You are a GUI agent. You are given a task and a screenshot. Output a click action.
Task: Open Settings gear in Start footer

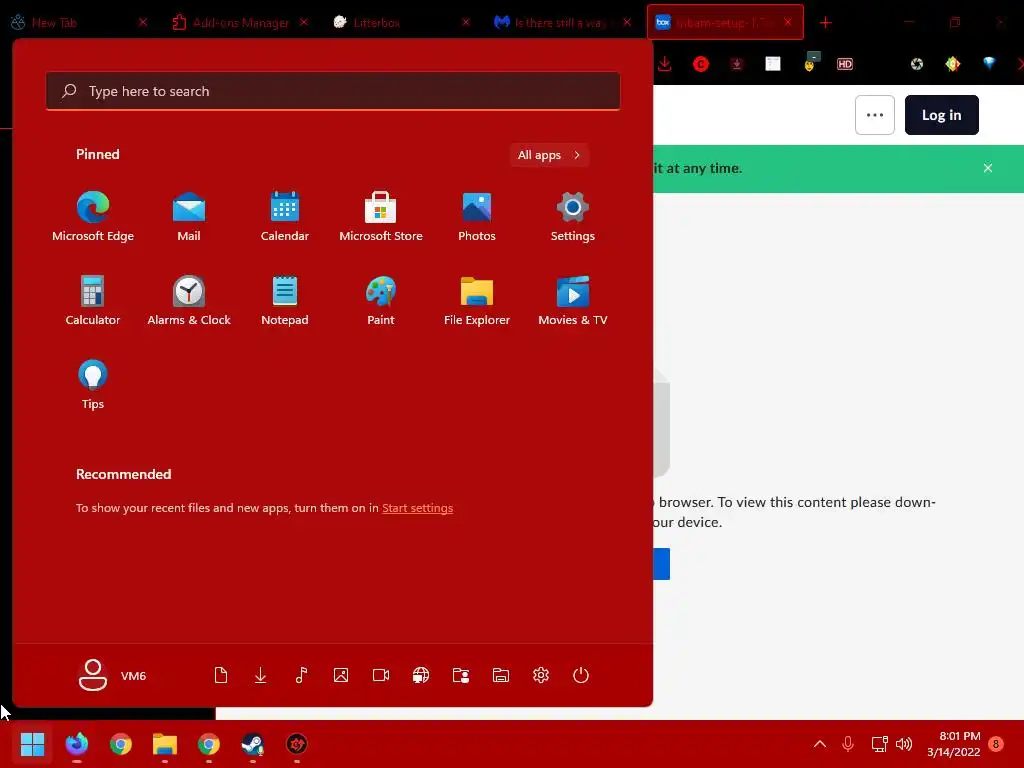point(541,675)
